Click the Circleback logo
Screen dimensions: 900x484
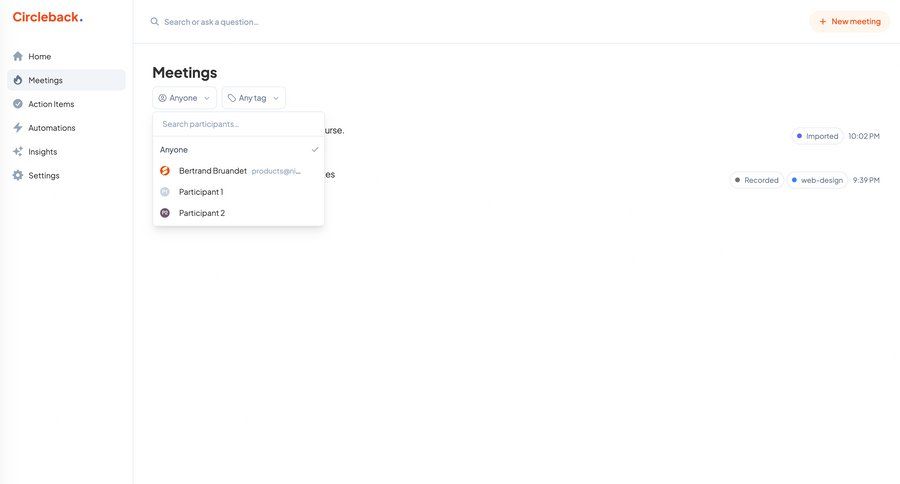pos(47,17)
